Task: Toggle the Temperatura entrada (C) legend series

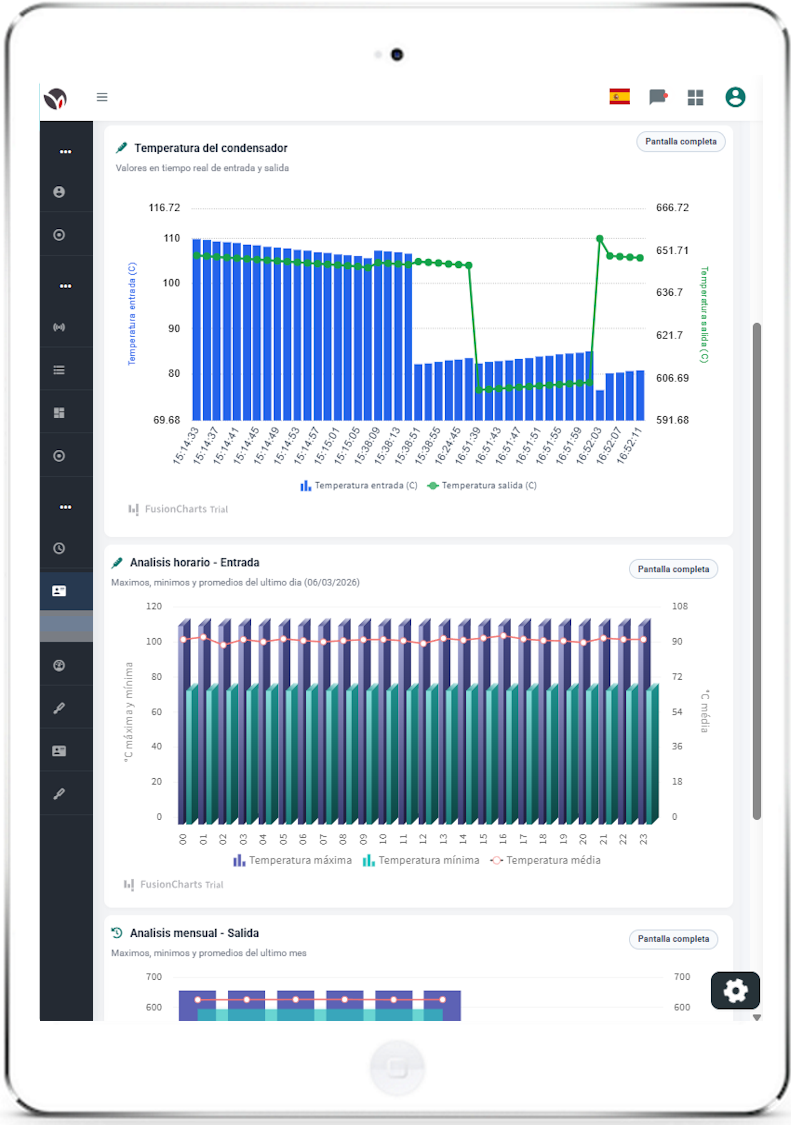Action: coord(359,486)
